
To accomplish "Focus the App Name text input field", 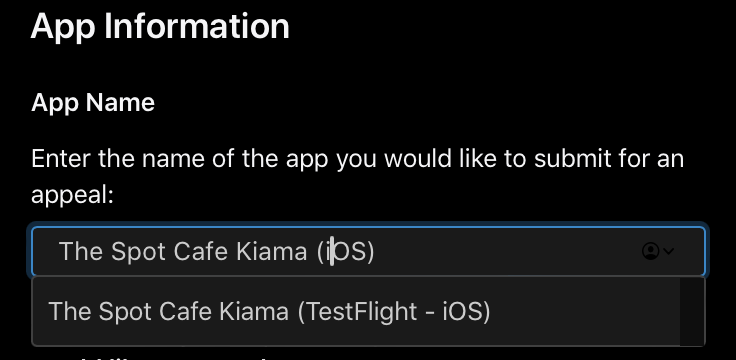I will coord(368,251).
